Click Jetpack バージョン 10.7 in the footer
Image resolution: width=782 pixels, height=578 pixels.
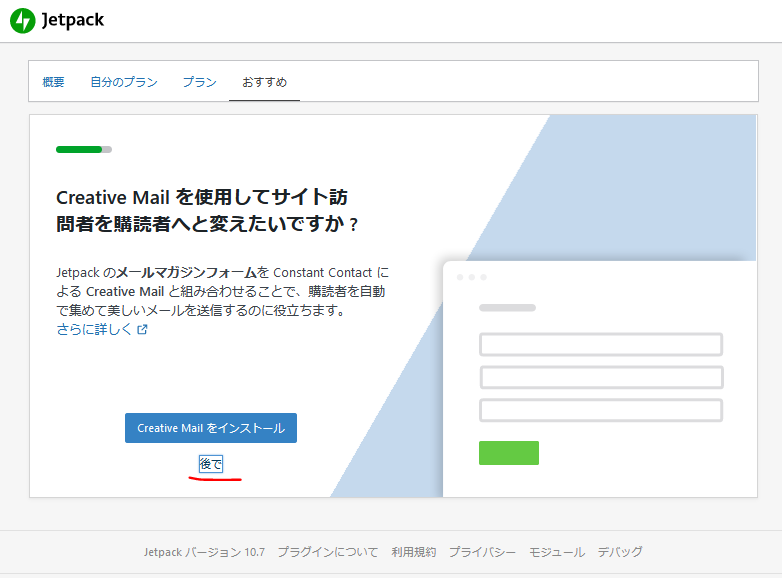click(203, 552)
